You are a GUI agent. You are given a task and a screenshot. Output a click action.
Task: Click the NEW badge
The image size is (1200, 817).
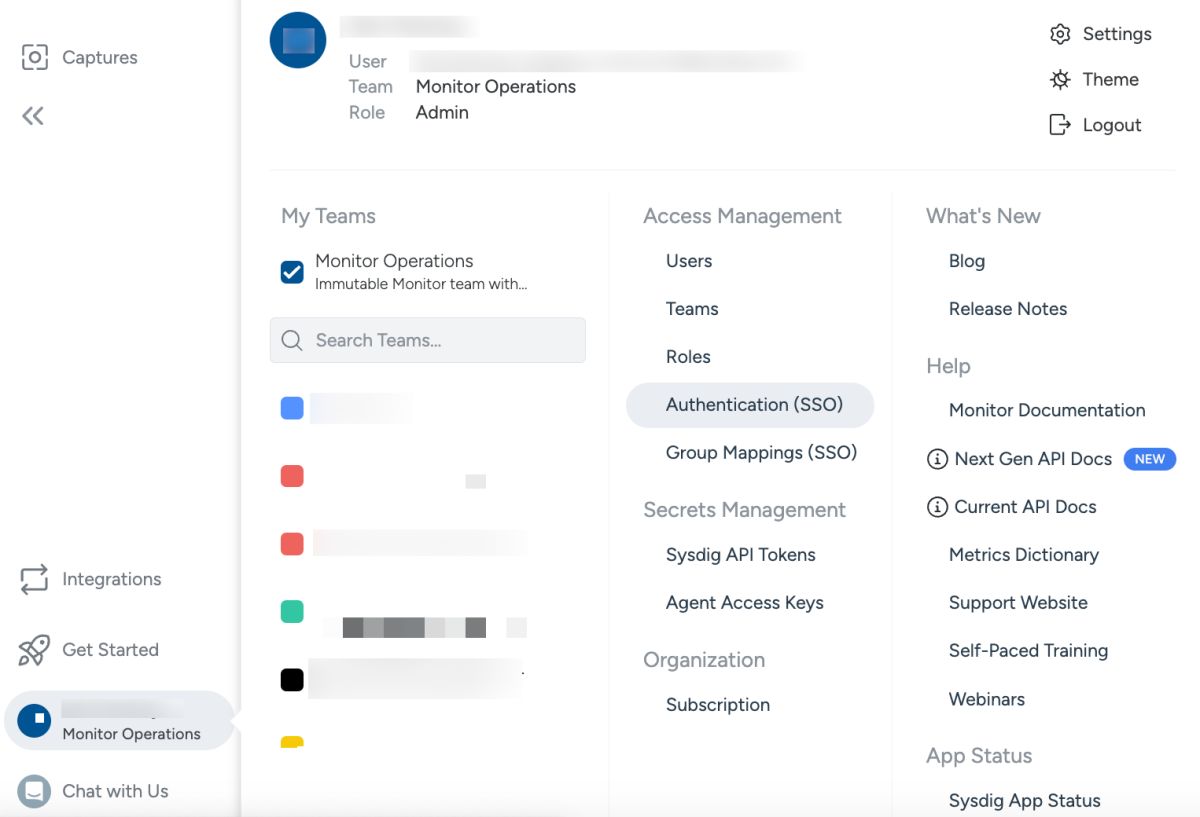1150,459
